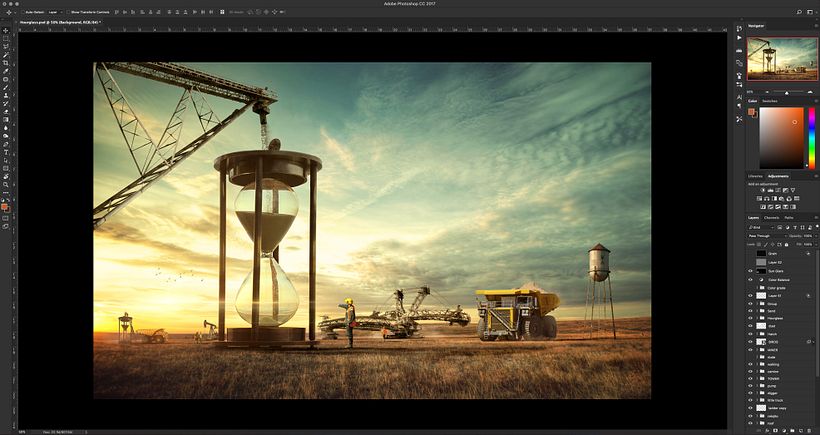Enable the Auto-Select checkbox
The image size is (820, 435).
pyautogui.click(x=21, y=14)
